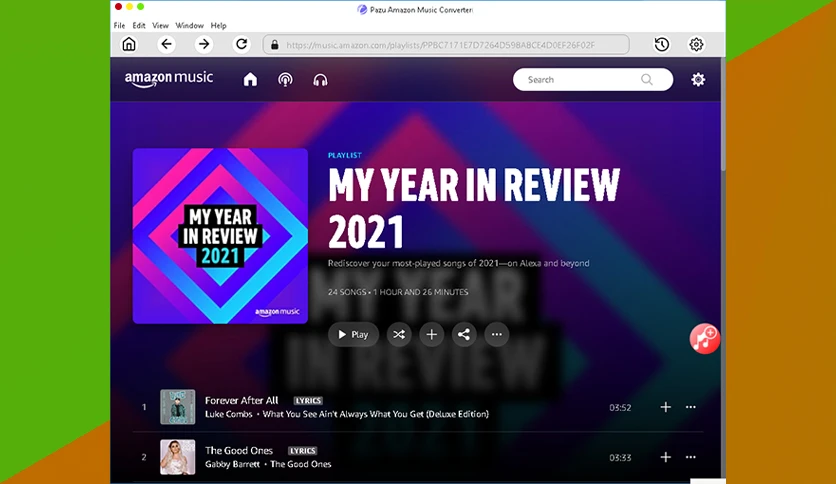Open the View menu

pos(160,25)
